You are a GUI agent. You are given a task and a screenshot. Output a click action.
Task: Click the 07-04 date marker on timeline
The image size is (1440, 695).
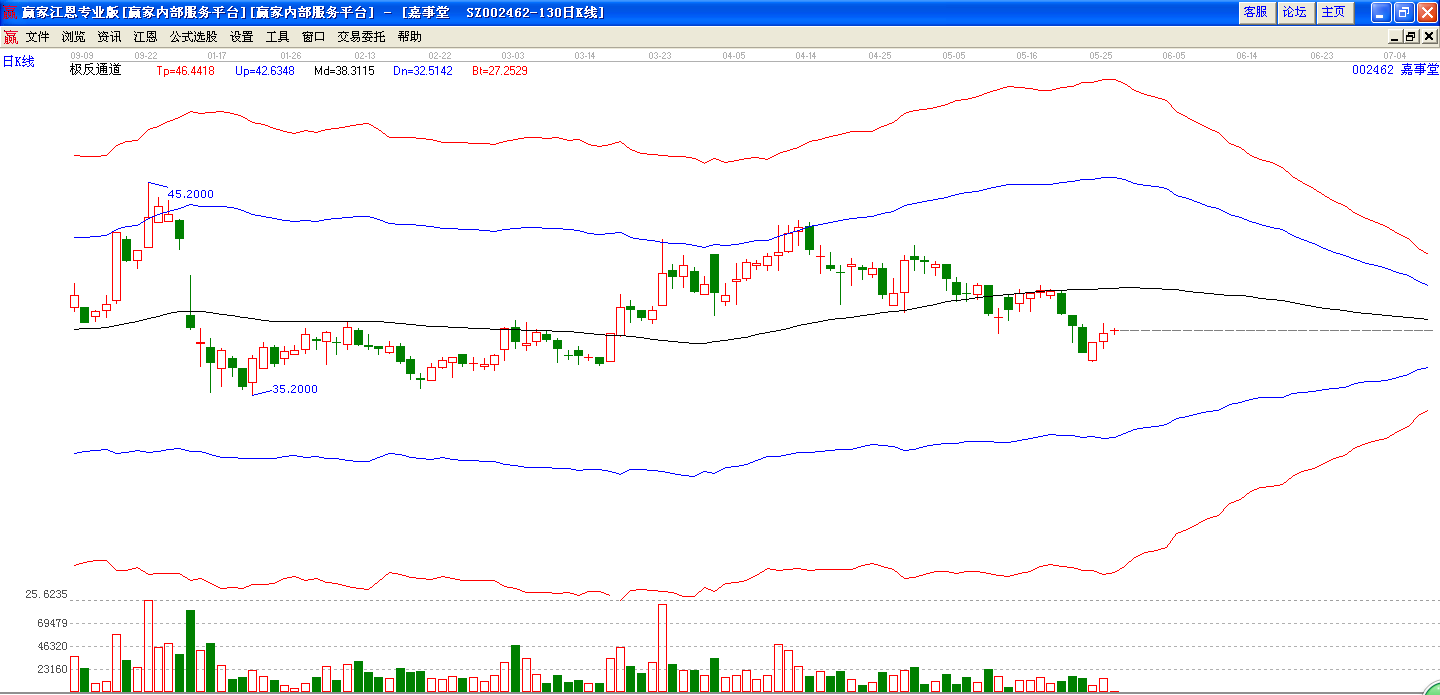point(1395,56)
